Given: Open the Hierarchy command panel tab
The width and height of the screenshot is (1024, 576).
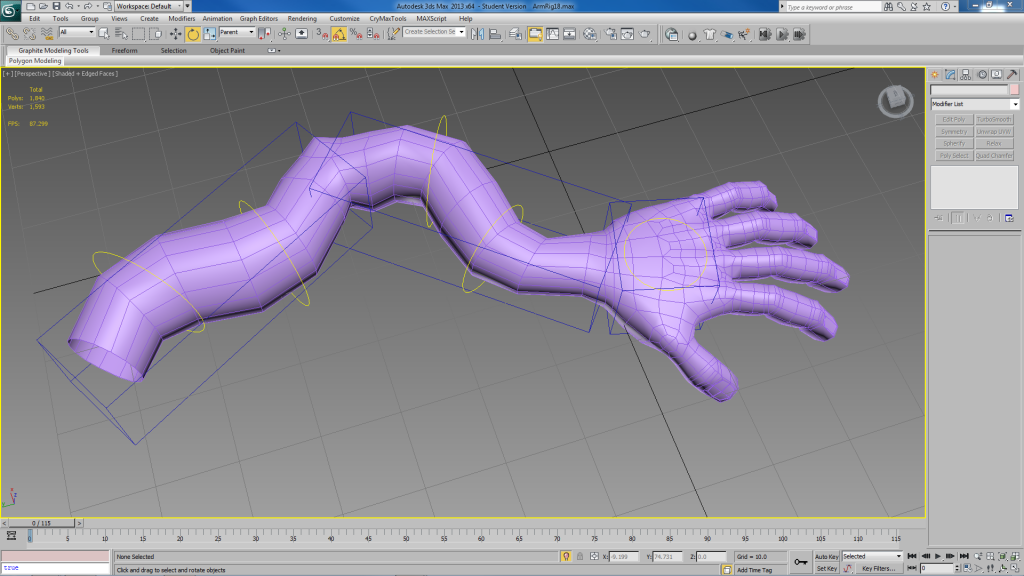Looking at the screenshot, I should (967, 74).
